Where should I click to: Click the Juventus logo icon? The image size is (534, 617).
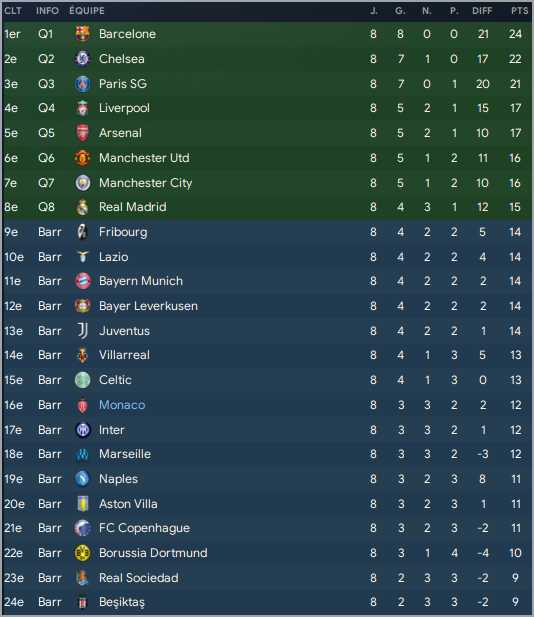(x=82, y=331)
